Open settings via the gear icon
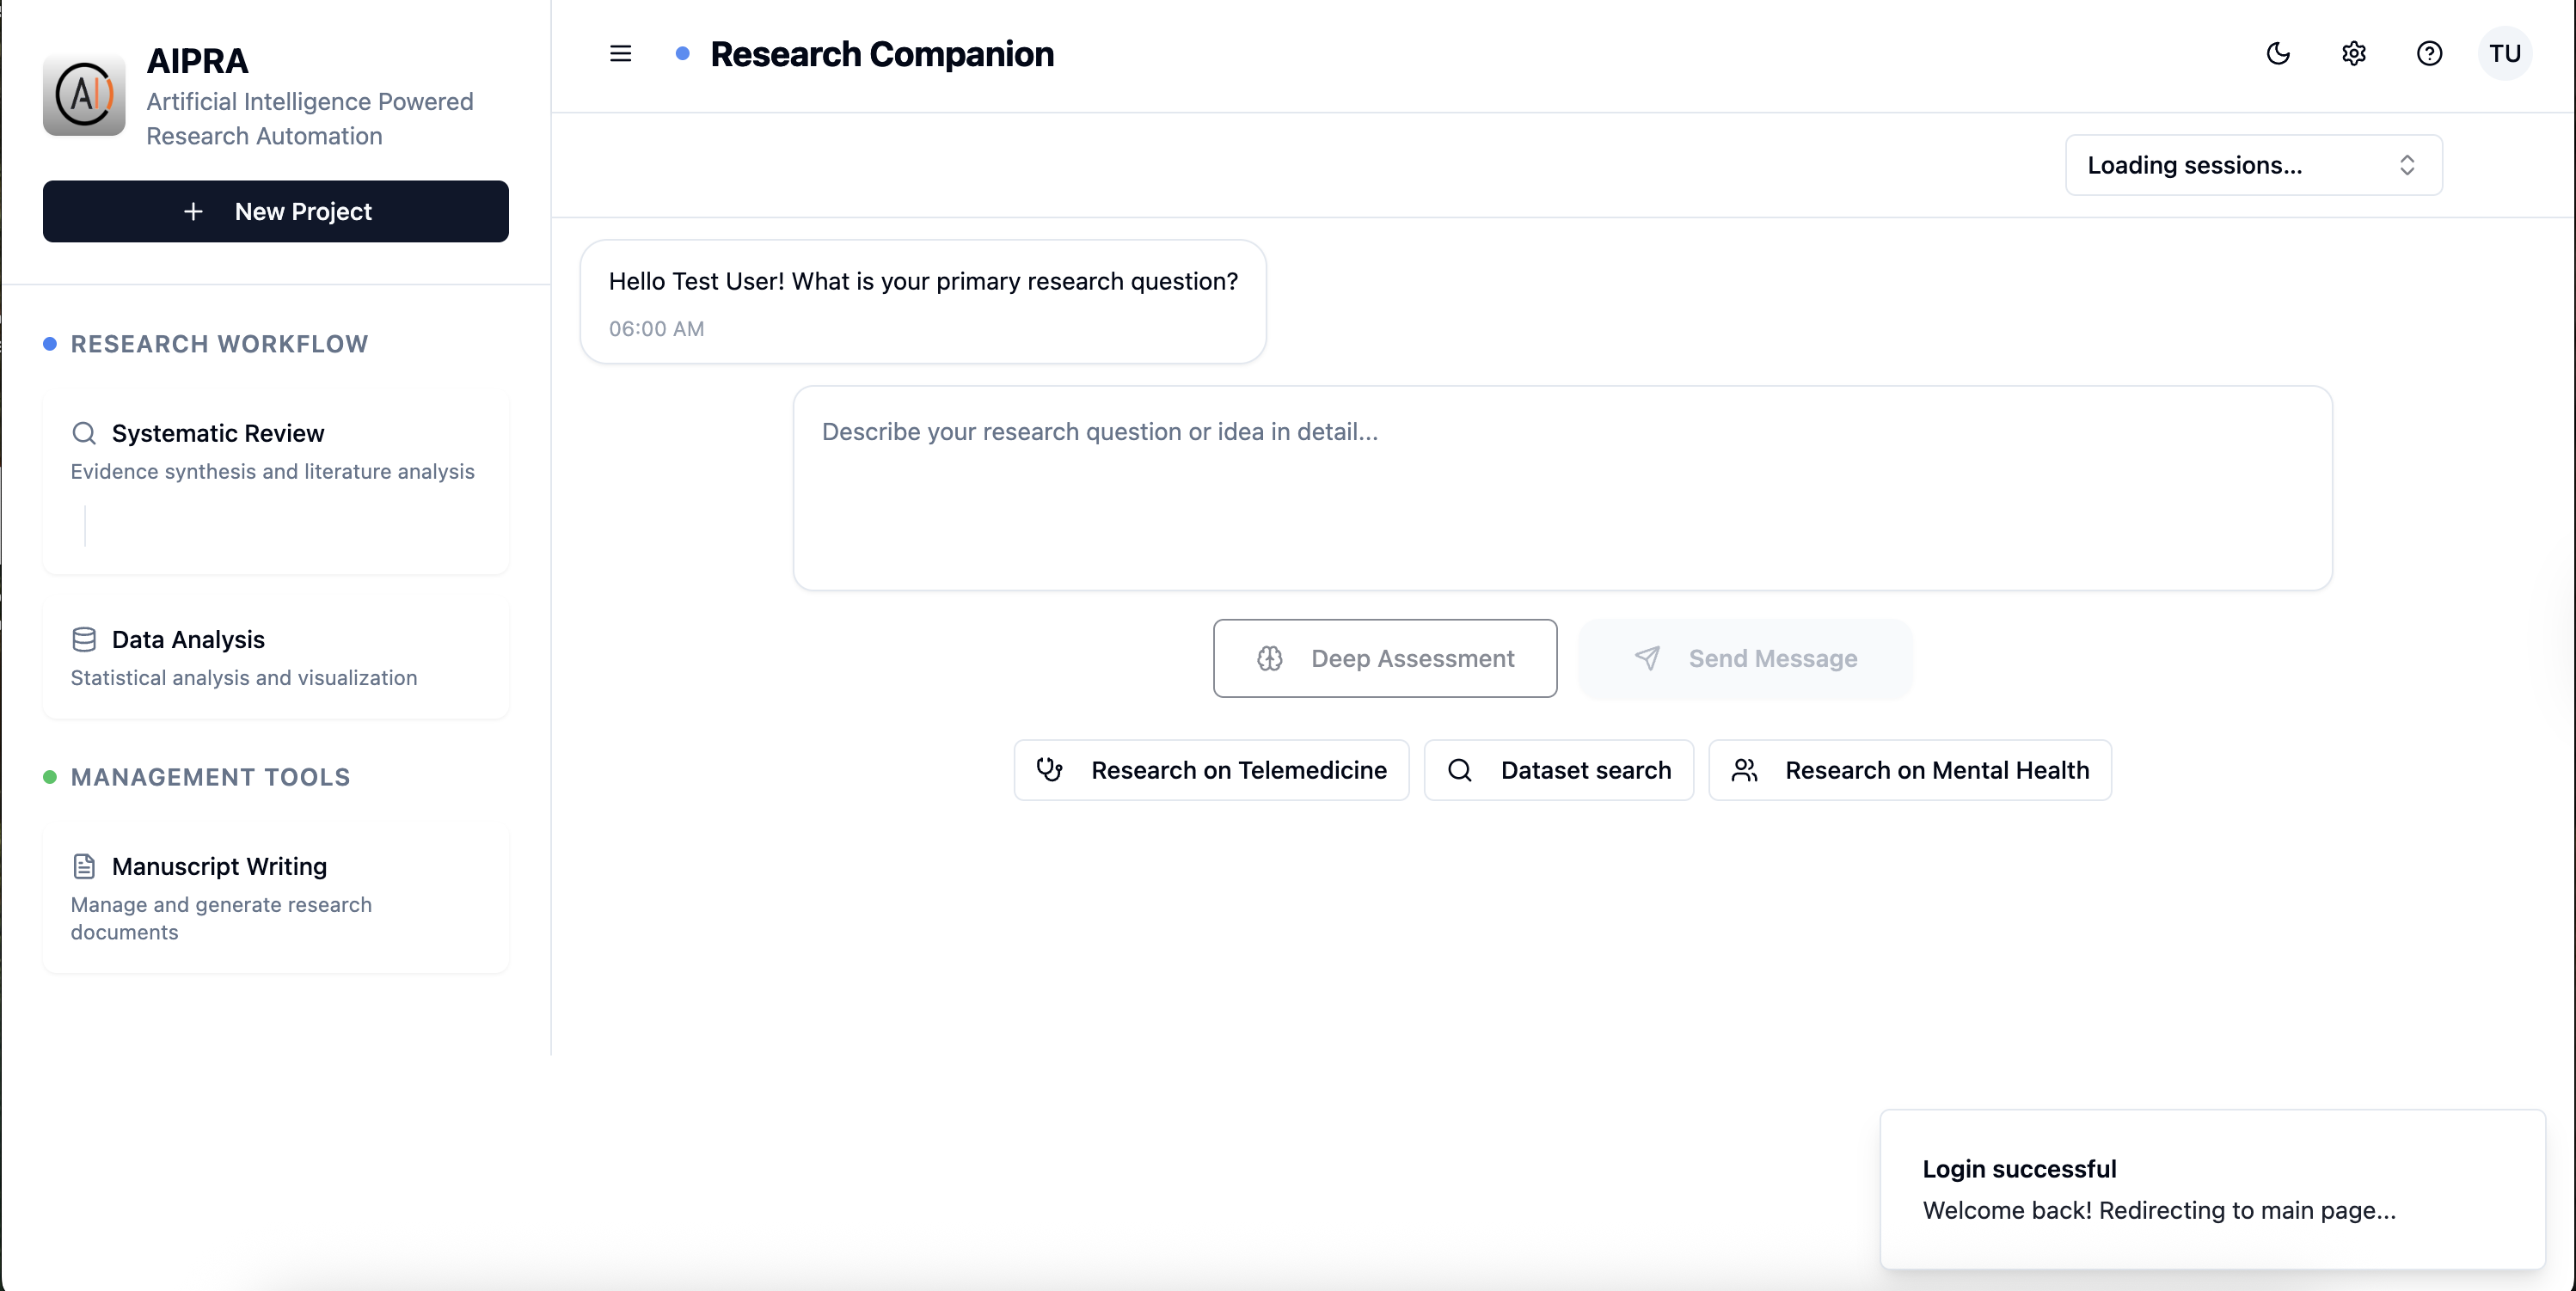This screenshot has width=2576, height=1291. pyautogui.click(x=2353, y=53)
